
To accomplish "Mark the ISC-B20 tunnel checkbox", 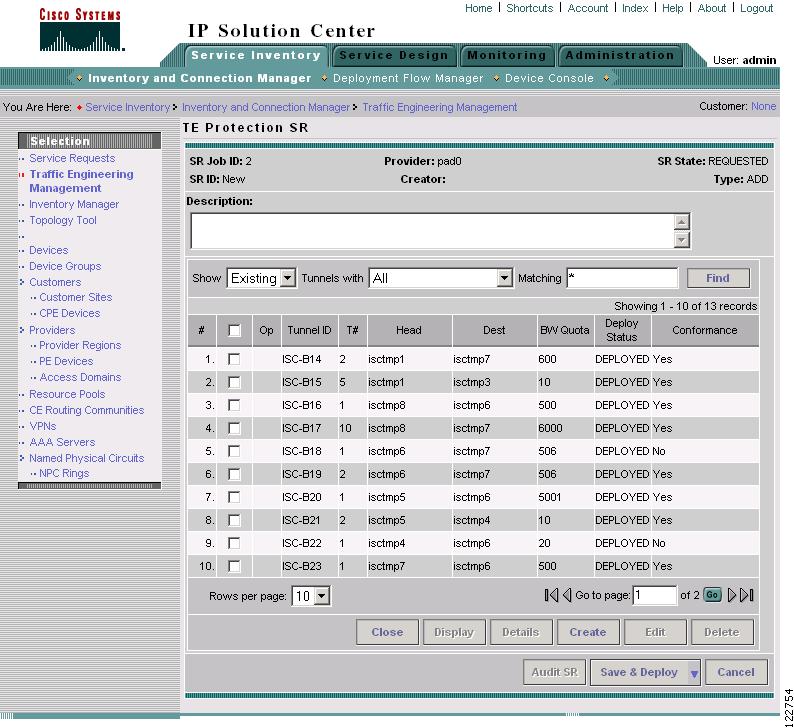I will (x=234, y=497).
